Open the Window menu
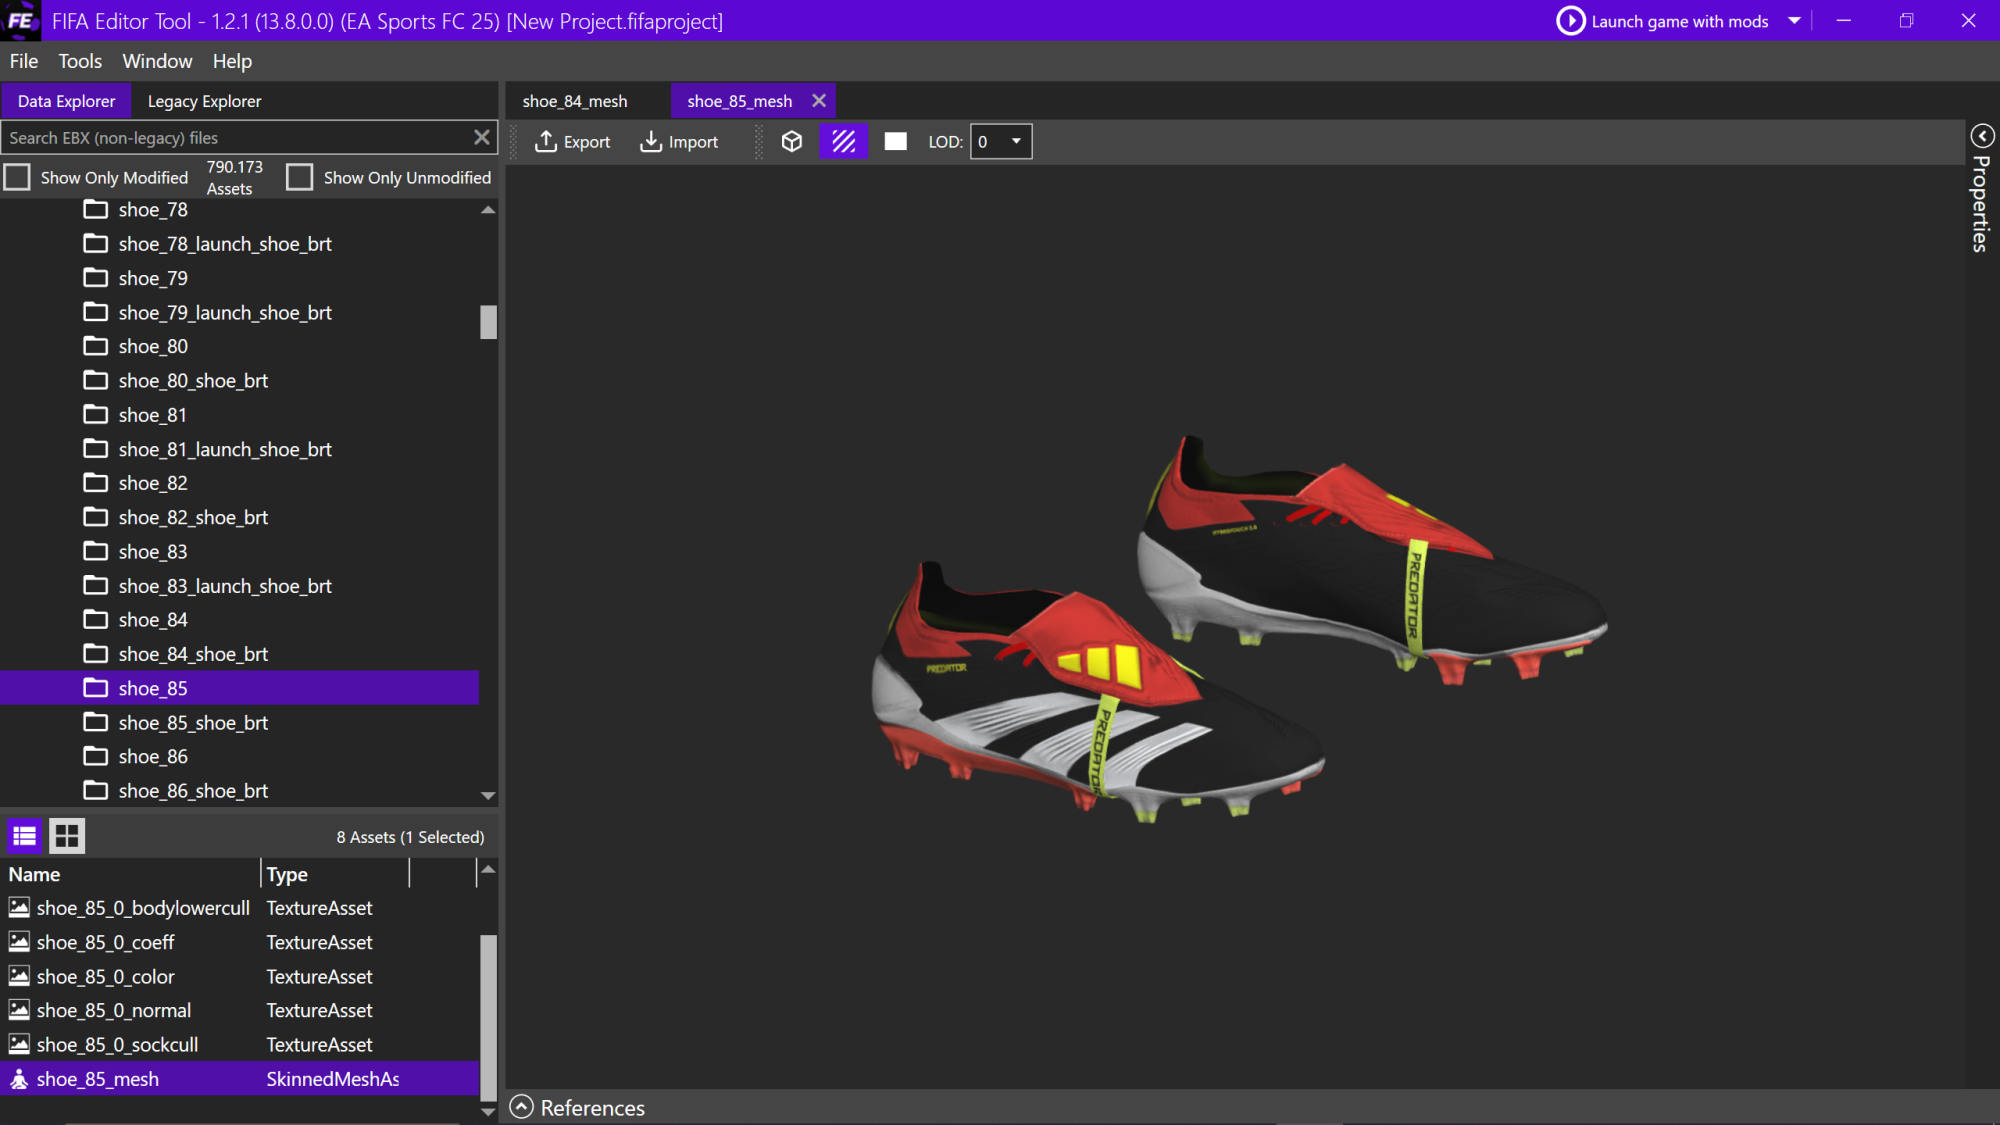Screen dimensions: 2000x1125 coord(157,61)
